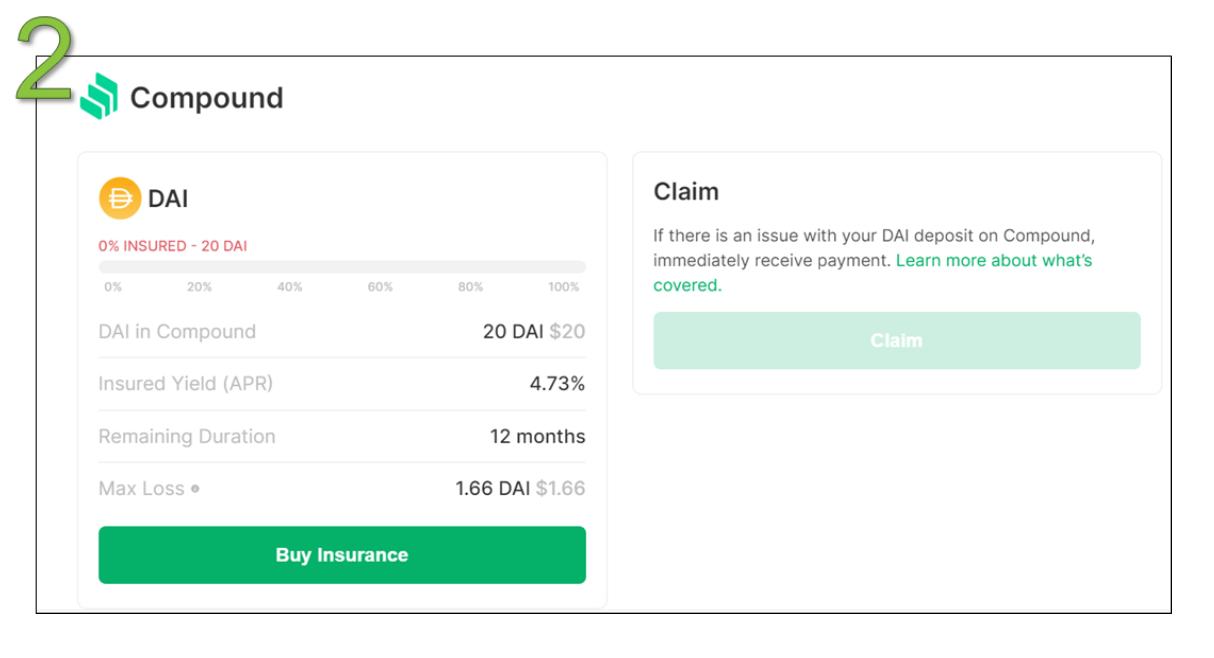Select the 80% mark on the scale
The image size is (1214, 658).
(470, 287)
